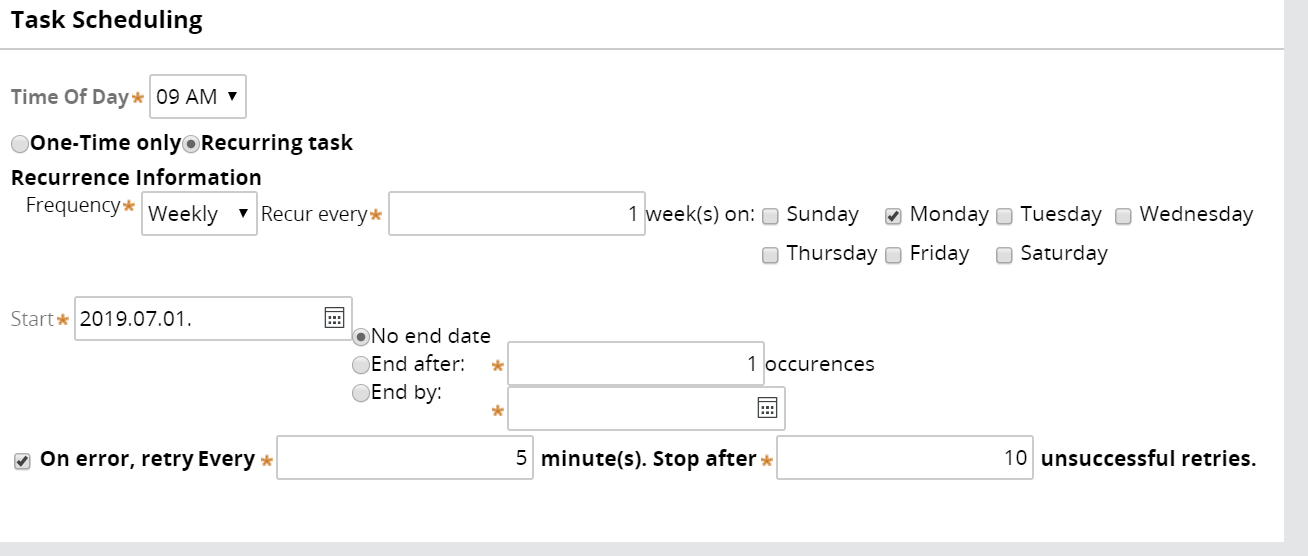Choose the No end date option
This screenshot has width=1308, height=556.
(x=361, y=337)
